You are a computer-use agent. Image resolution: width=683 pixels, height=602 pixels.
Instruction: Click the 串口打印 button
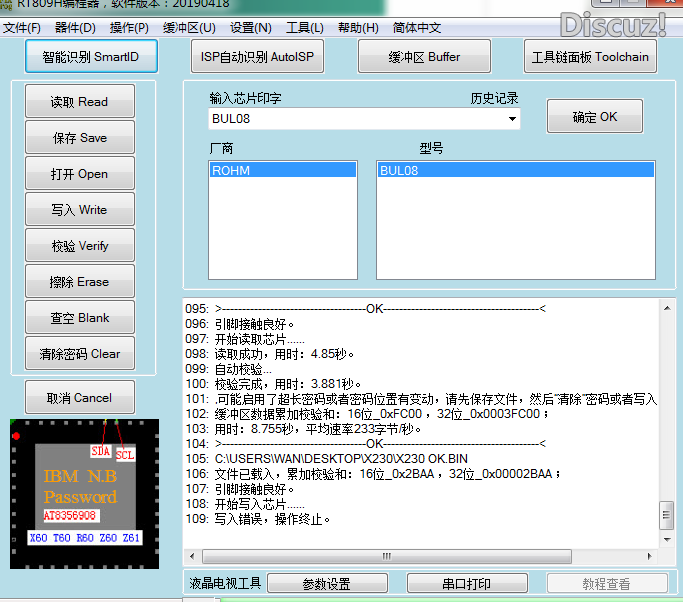467,583
